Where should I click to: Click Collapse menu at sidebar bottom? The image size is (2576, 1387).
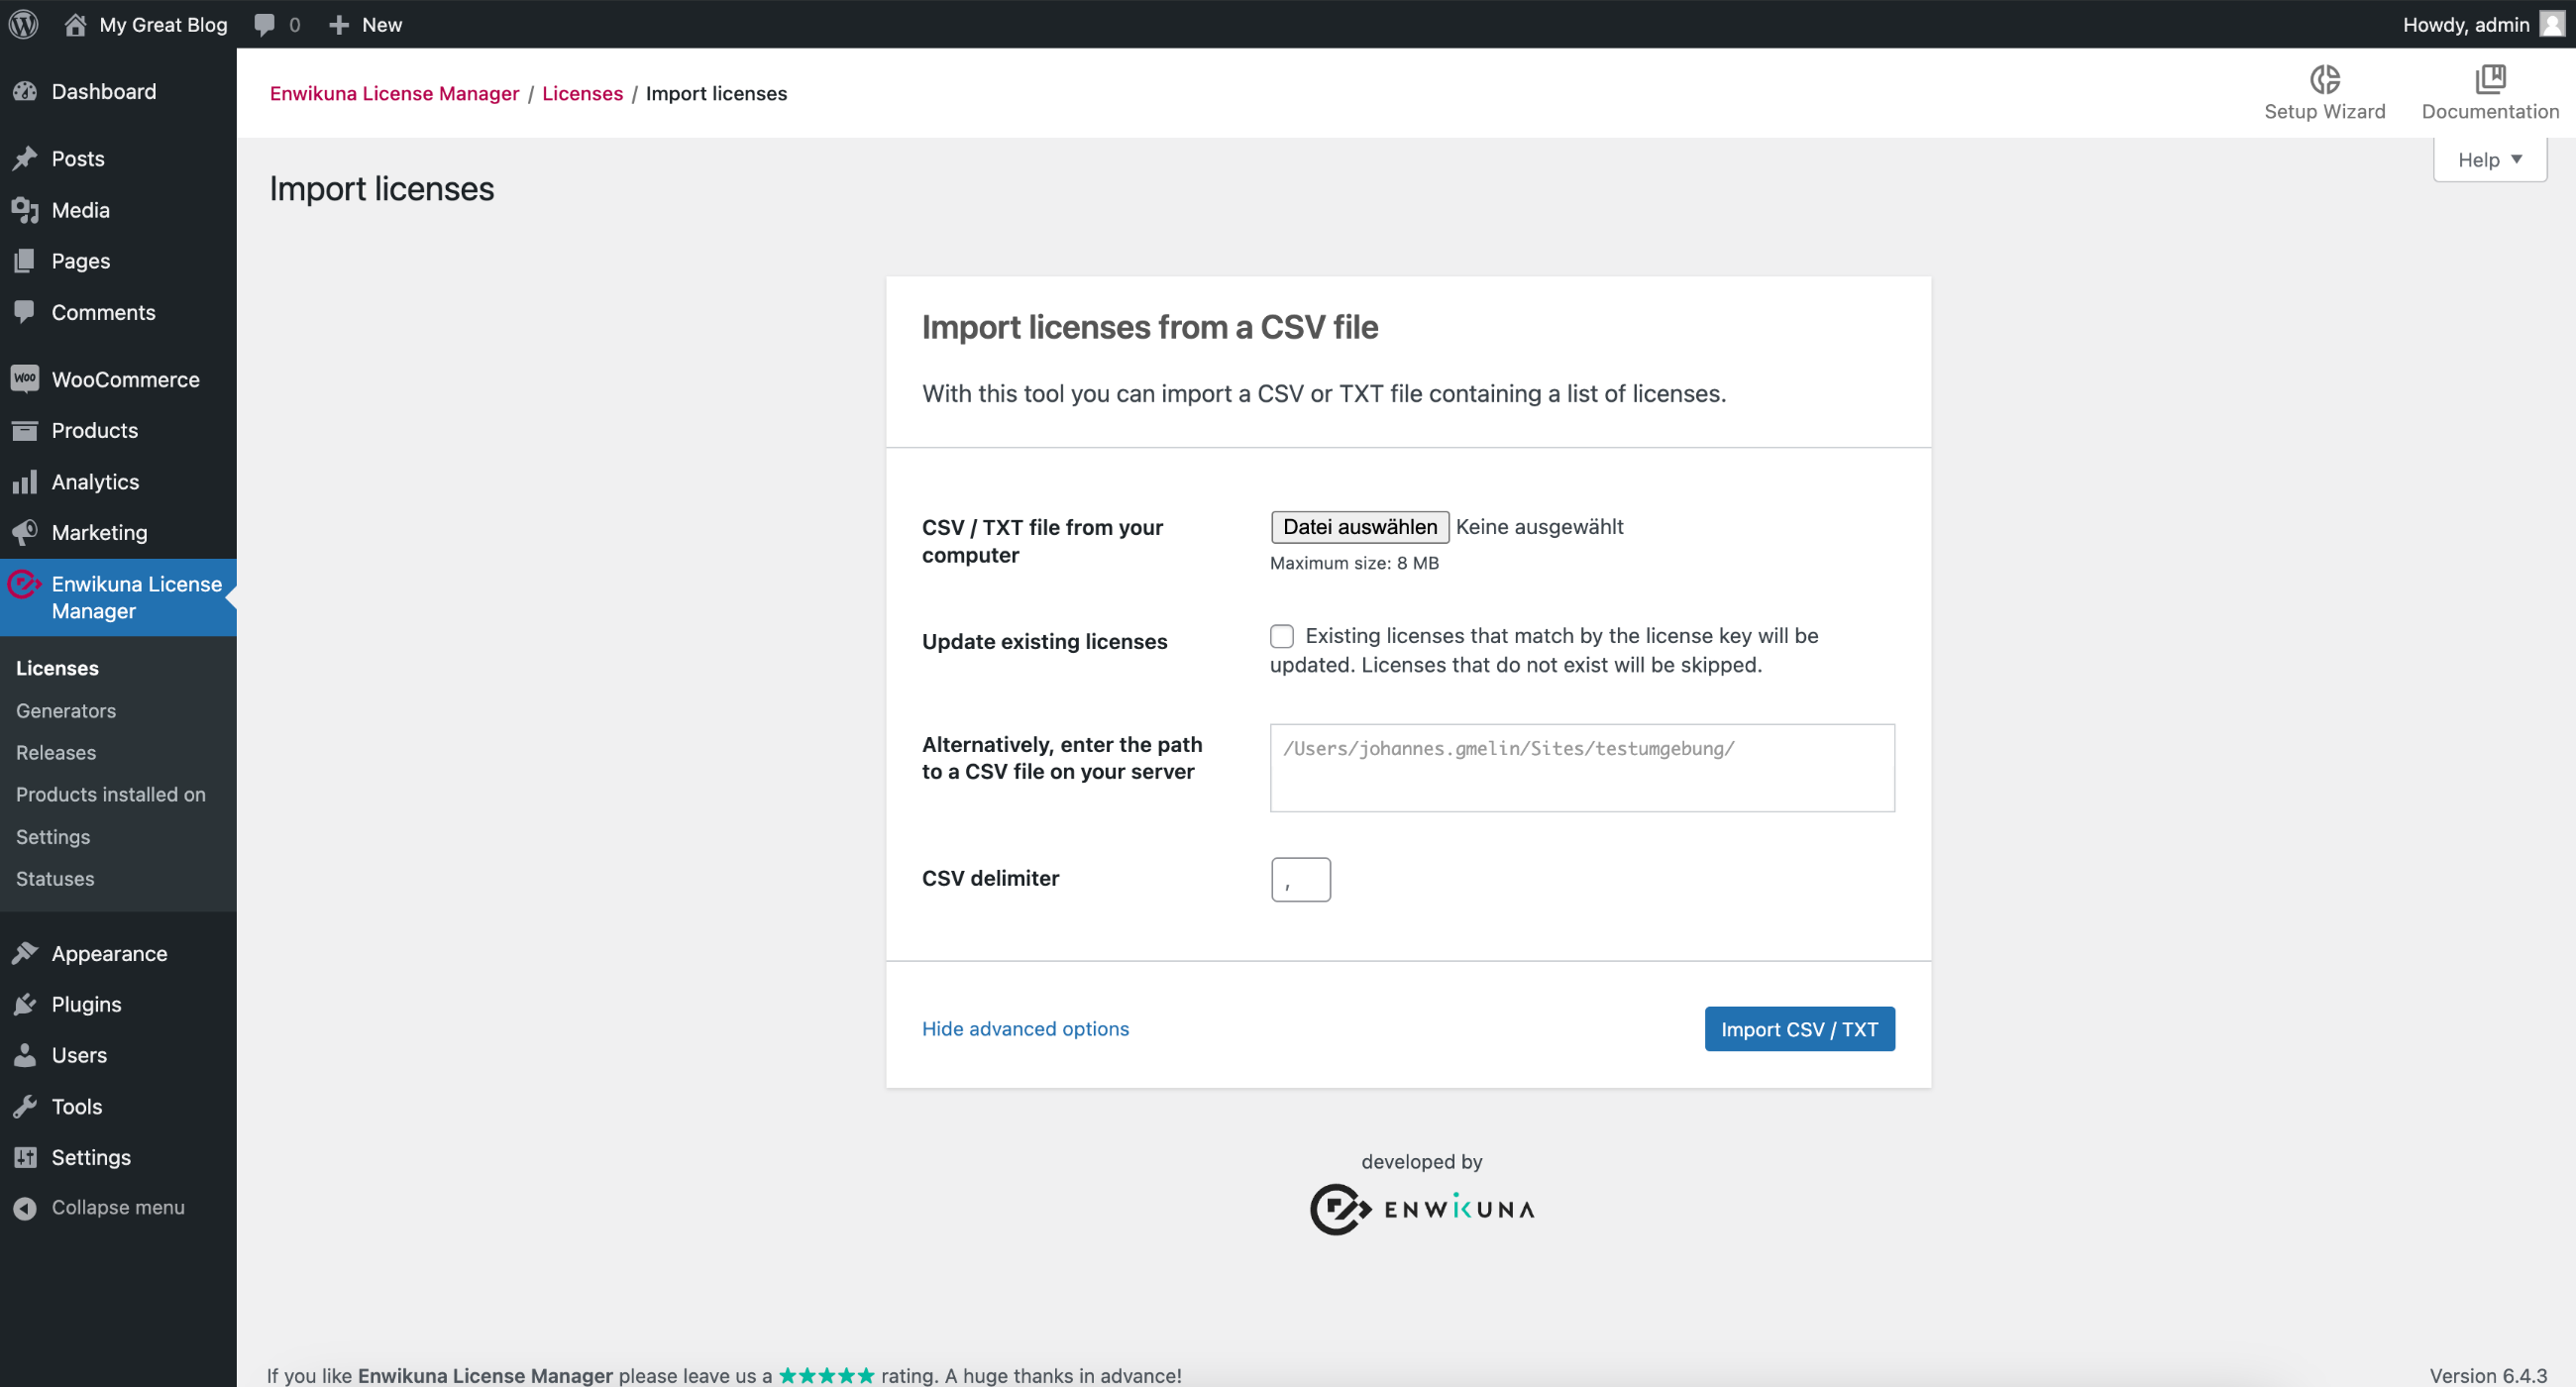tap(116, 1208)
